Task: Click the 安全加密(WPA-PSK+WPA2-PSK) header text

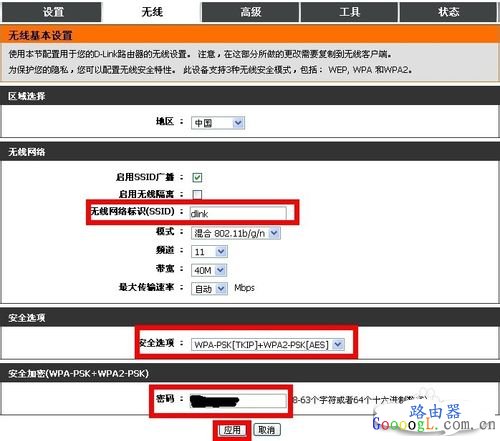Action: [78, 373]
